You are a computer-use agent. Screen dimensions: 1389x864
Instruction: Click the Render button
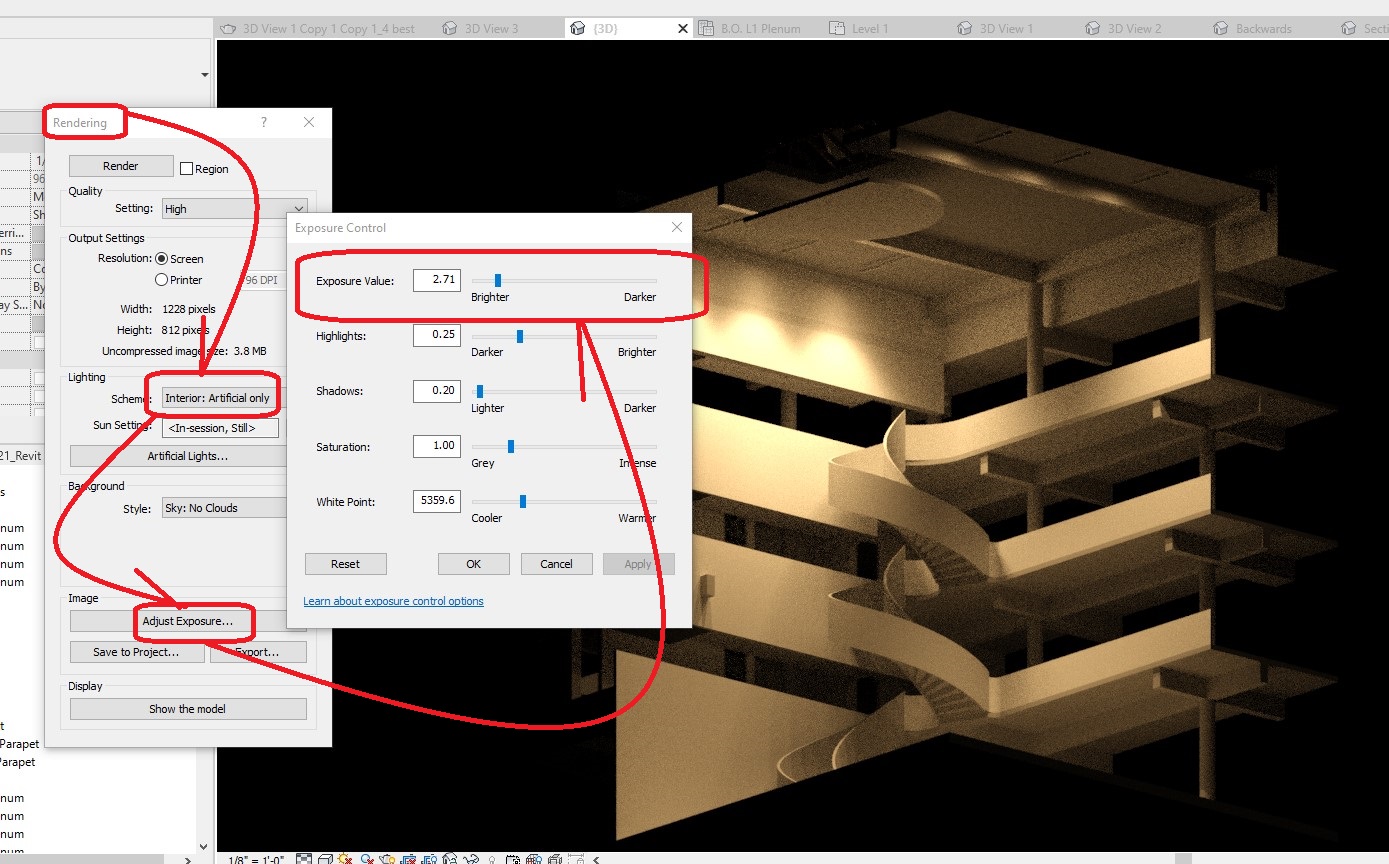(120, 165)
